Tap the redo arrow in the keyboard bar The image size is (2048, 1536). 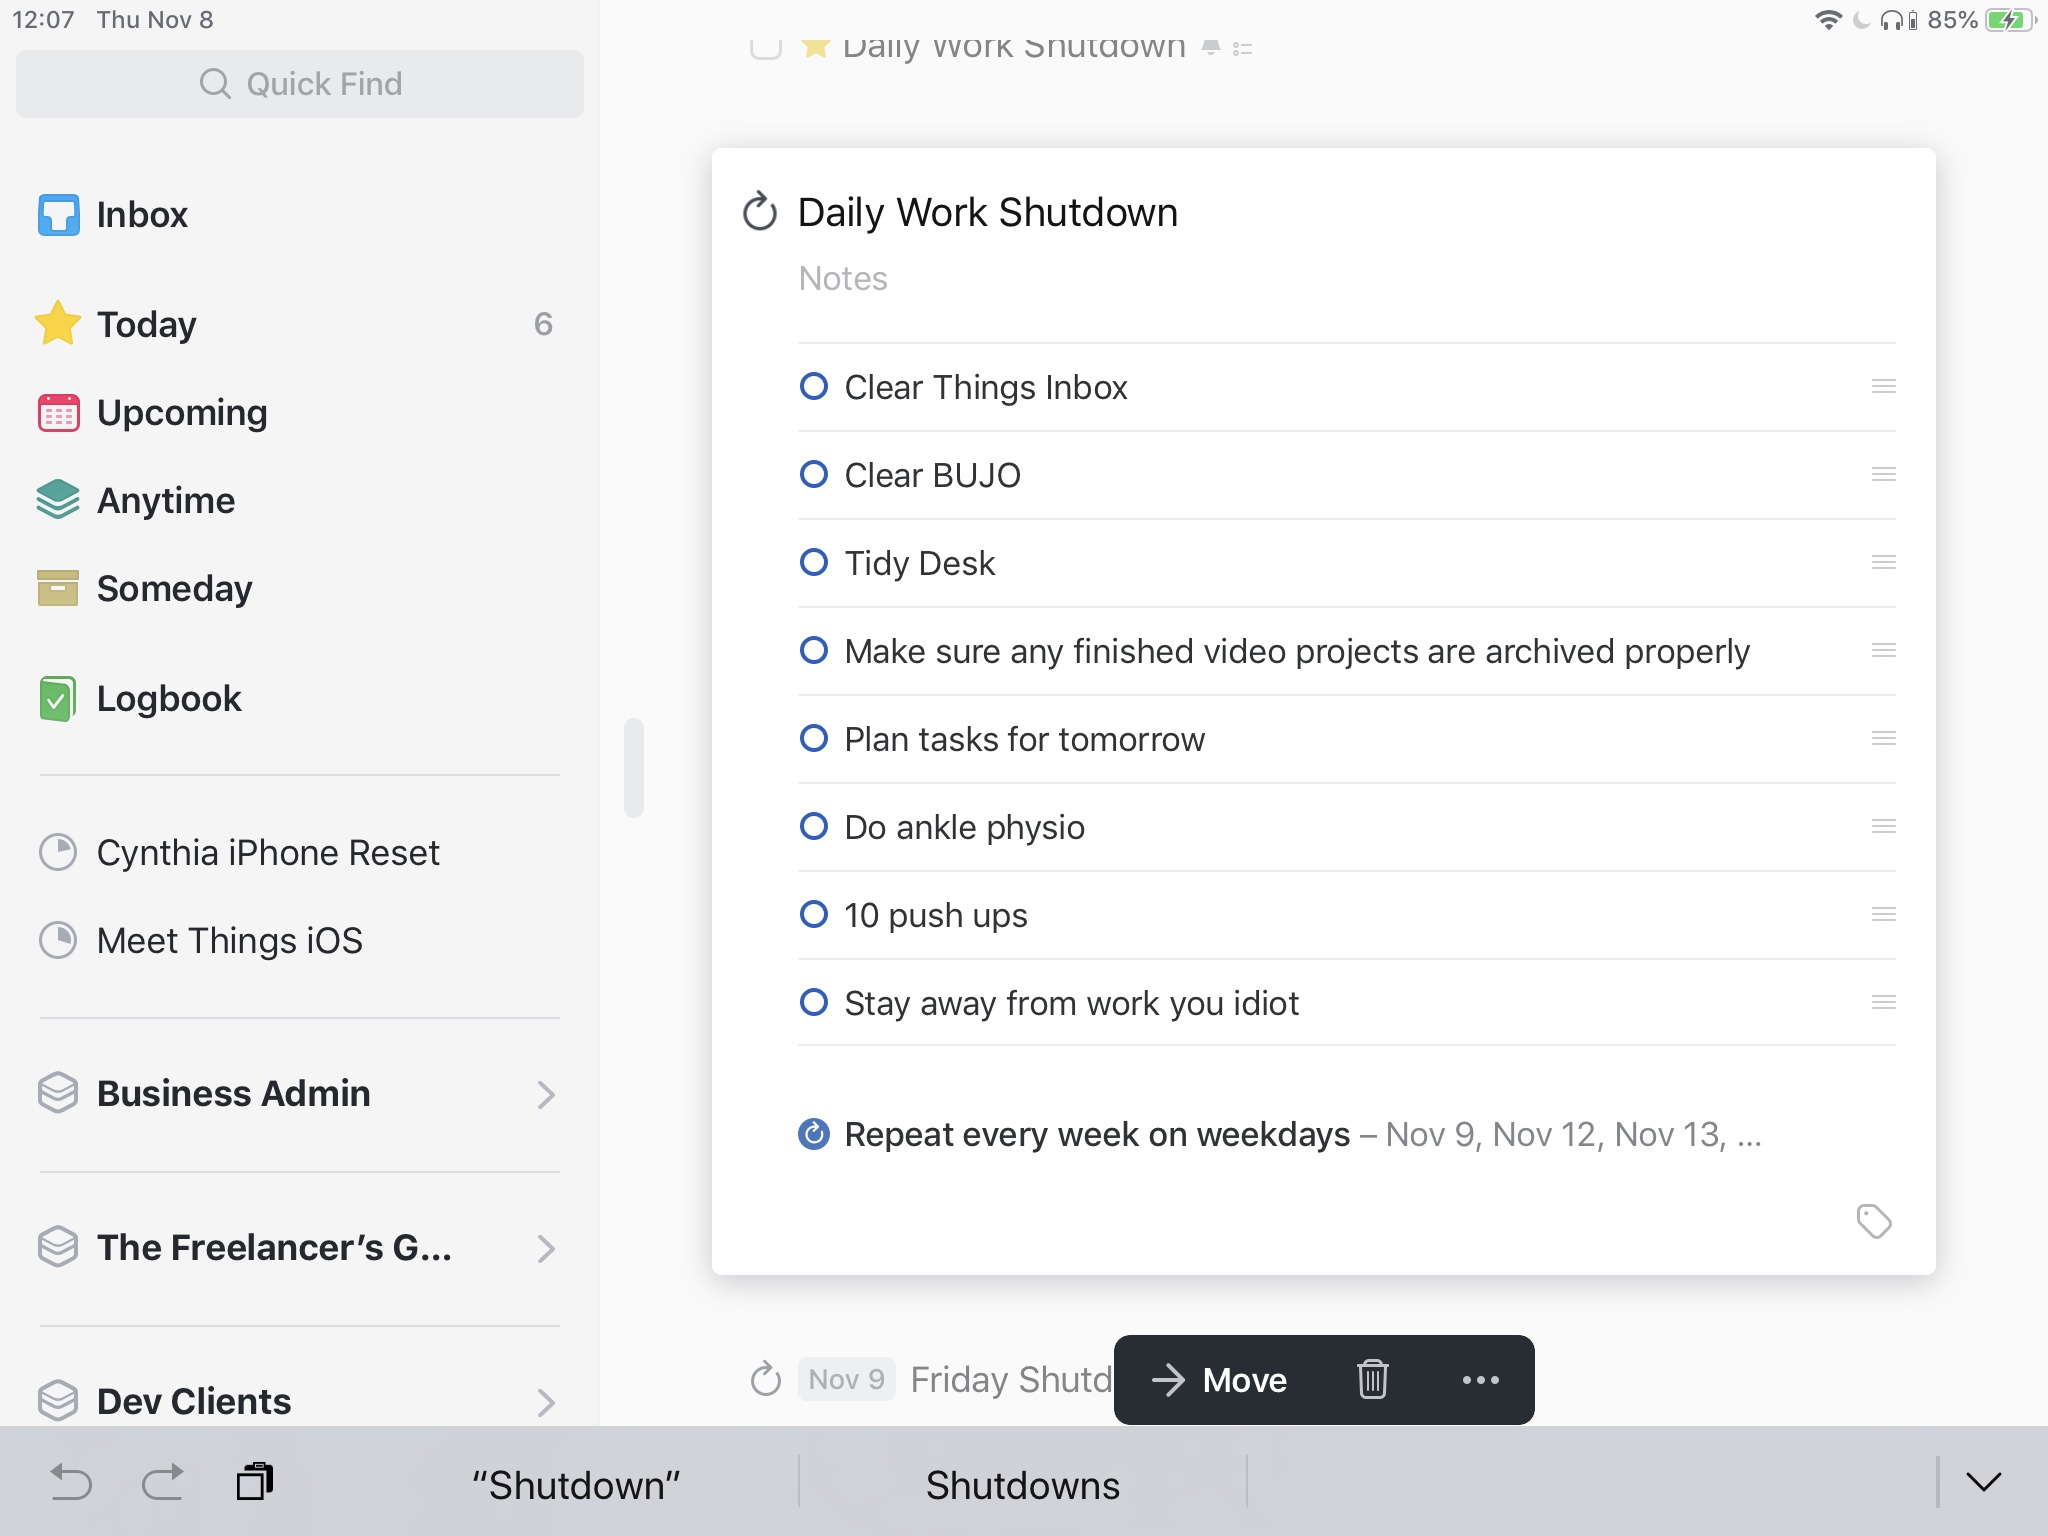(162, 1482)
